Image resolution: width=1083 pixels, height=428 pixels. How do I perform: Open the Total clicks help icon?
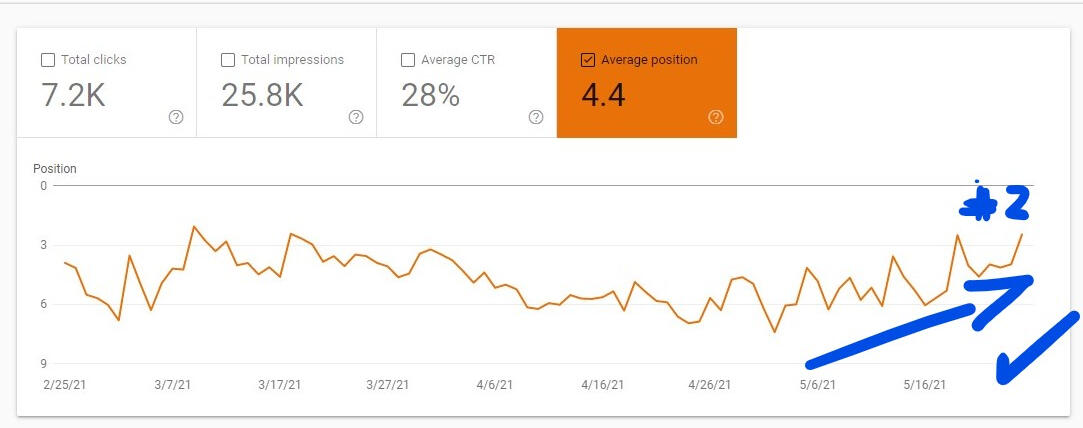click(176, 117)
